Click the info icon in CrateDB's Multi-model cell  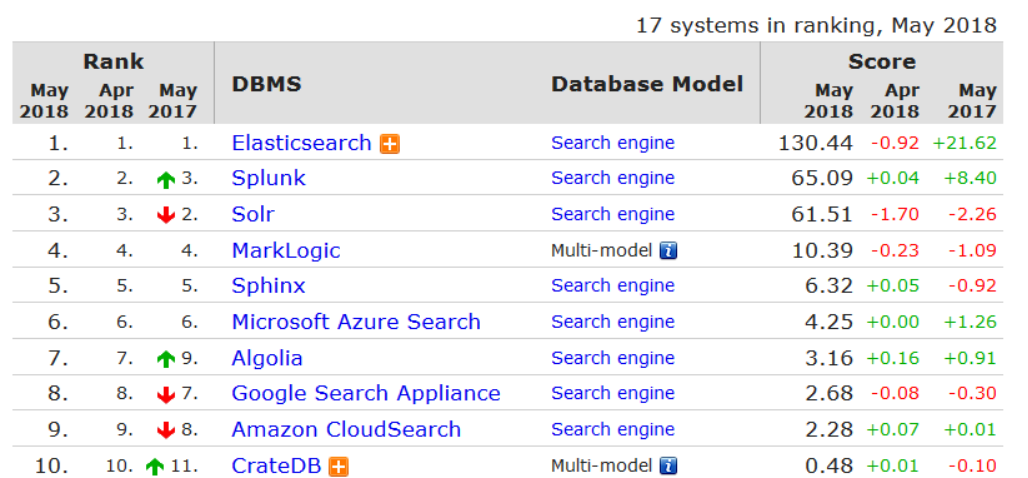coord(668,466)
